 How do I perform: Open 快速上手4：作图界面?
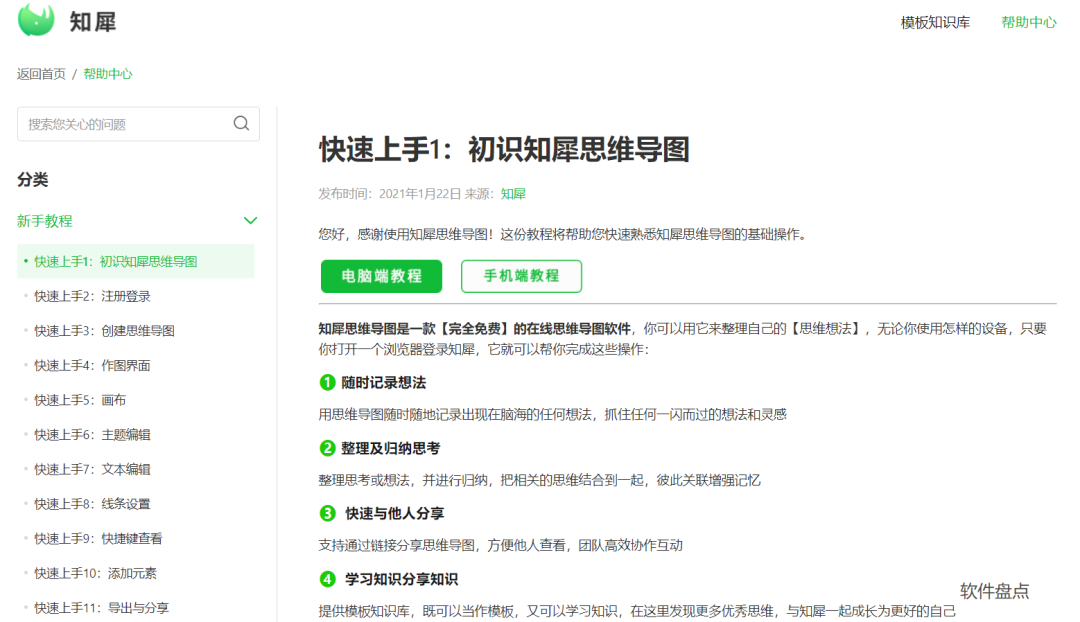92,366
